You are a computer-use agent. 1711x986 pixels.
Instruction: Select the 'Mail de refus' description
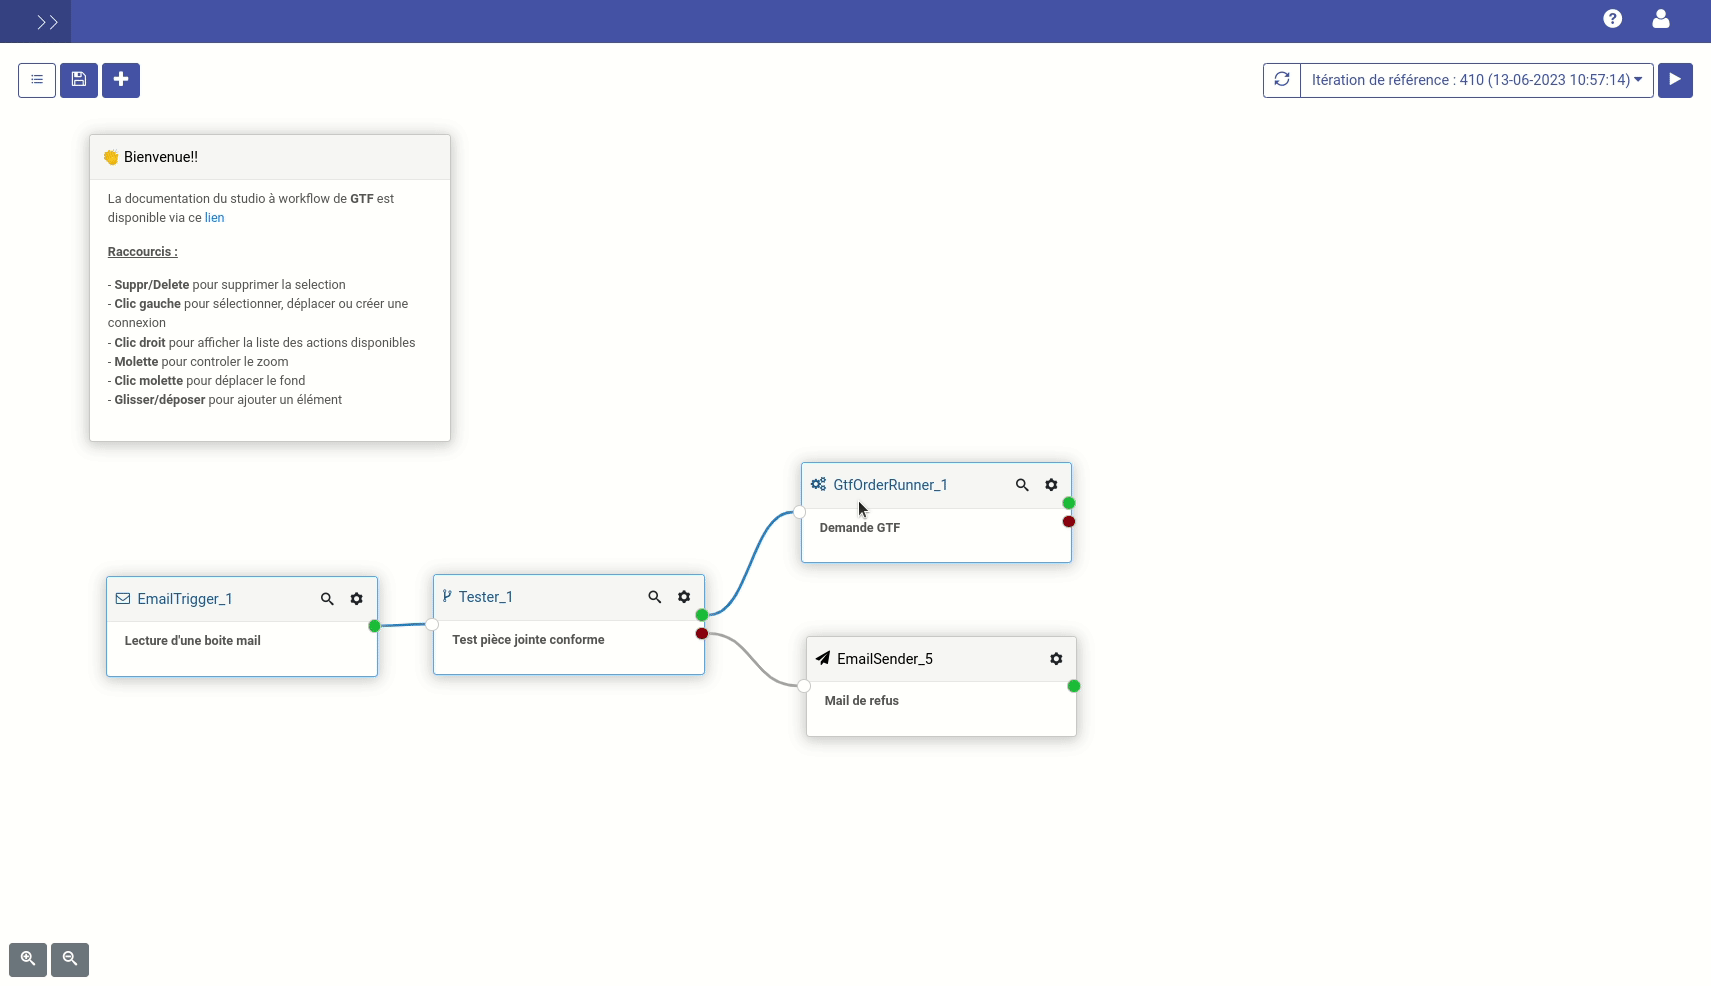click(861, 701)
